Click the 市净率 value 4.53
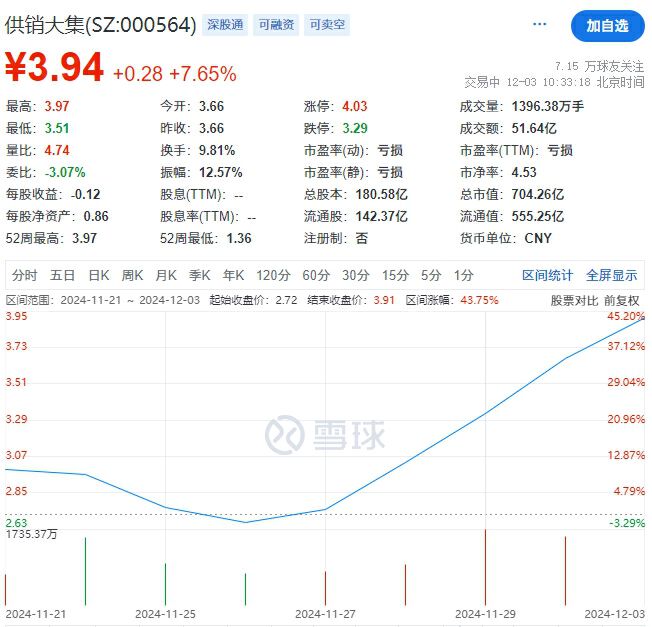 [524, 173]
